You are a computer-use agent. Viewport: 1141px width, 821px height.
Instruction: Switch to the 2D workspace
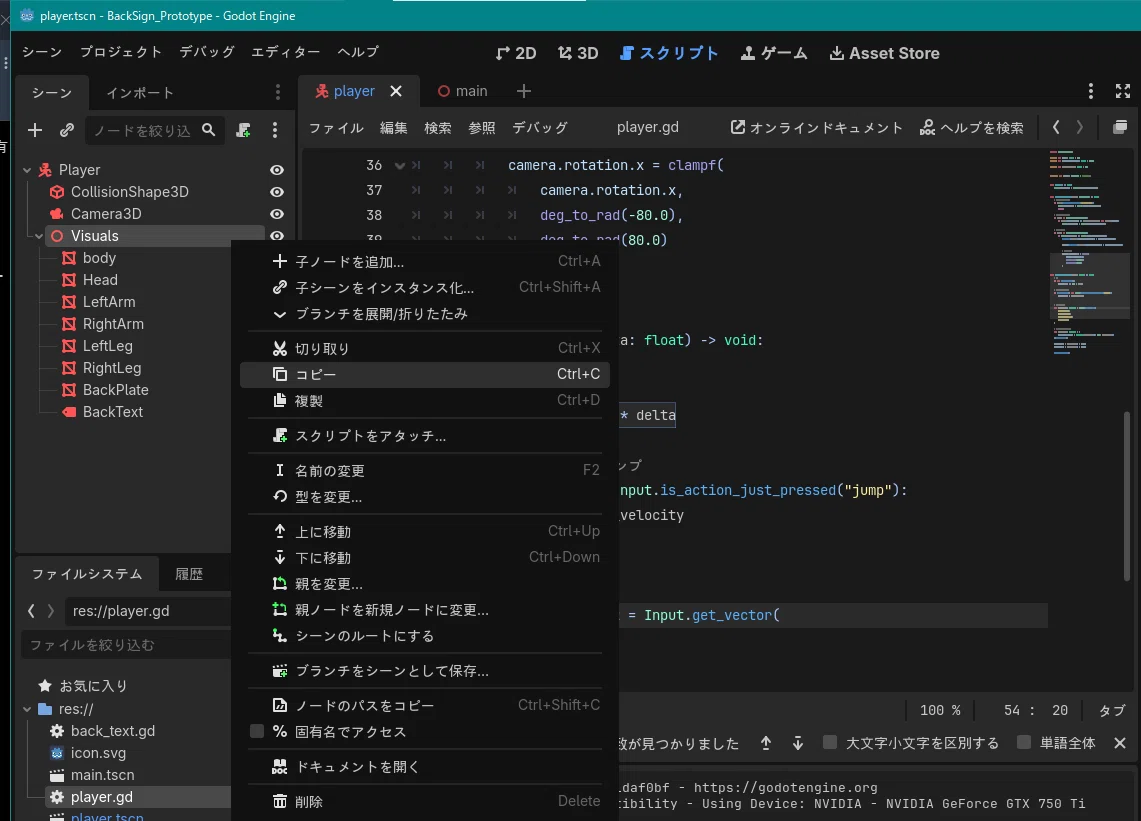[x=516, y=53]
